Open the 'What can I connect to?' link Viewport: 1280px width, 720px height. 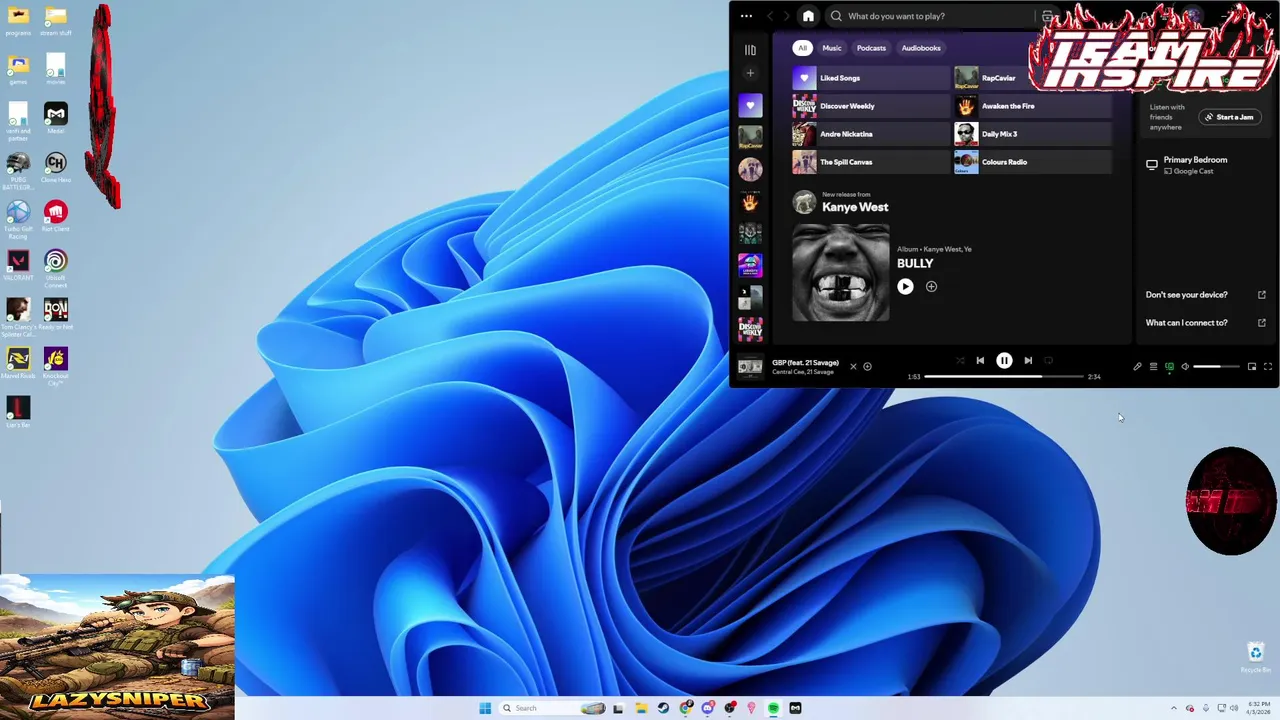(1206, 323)
